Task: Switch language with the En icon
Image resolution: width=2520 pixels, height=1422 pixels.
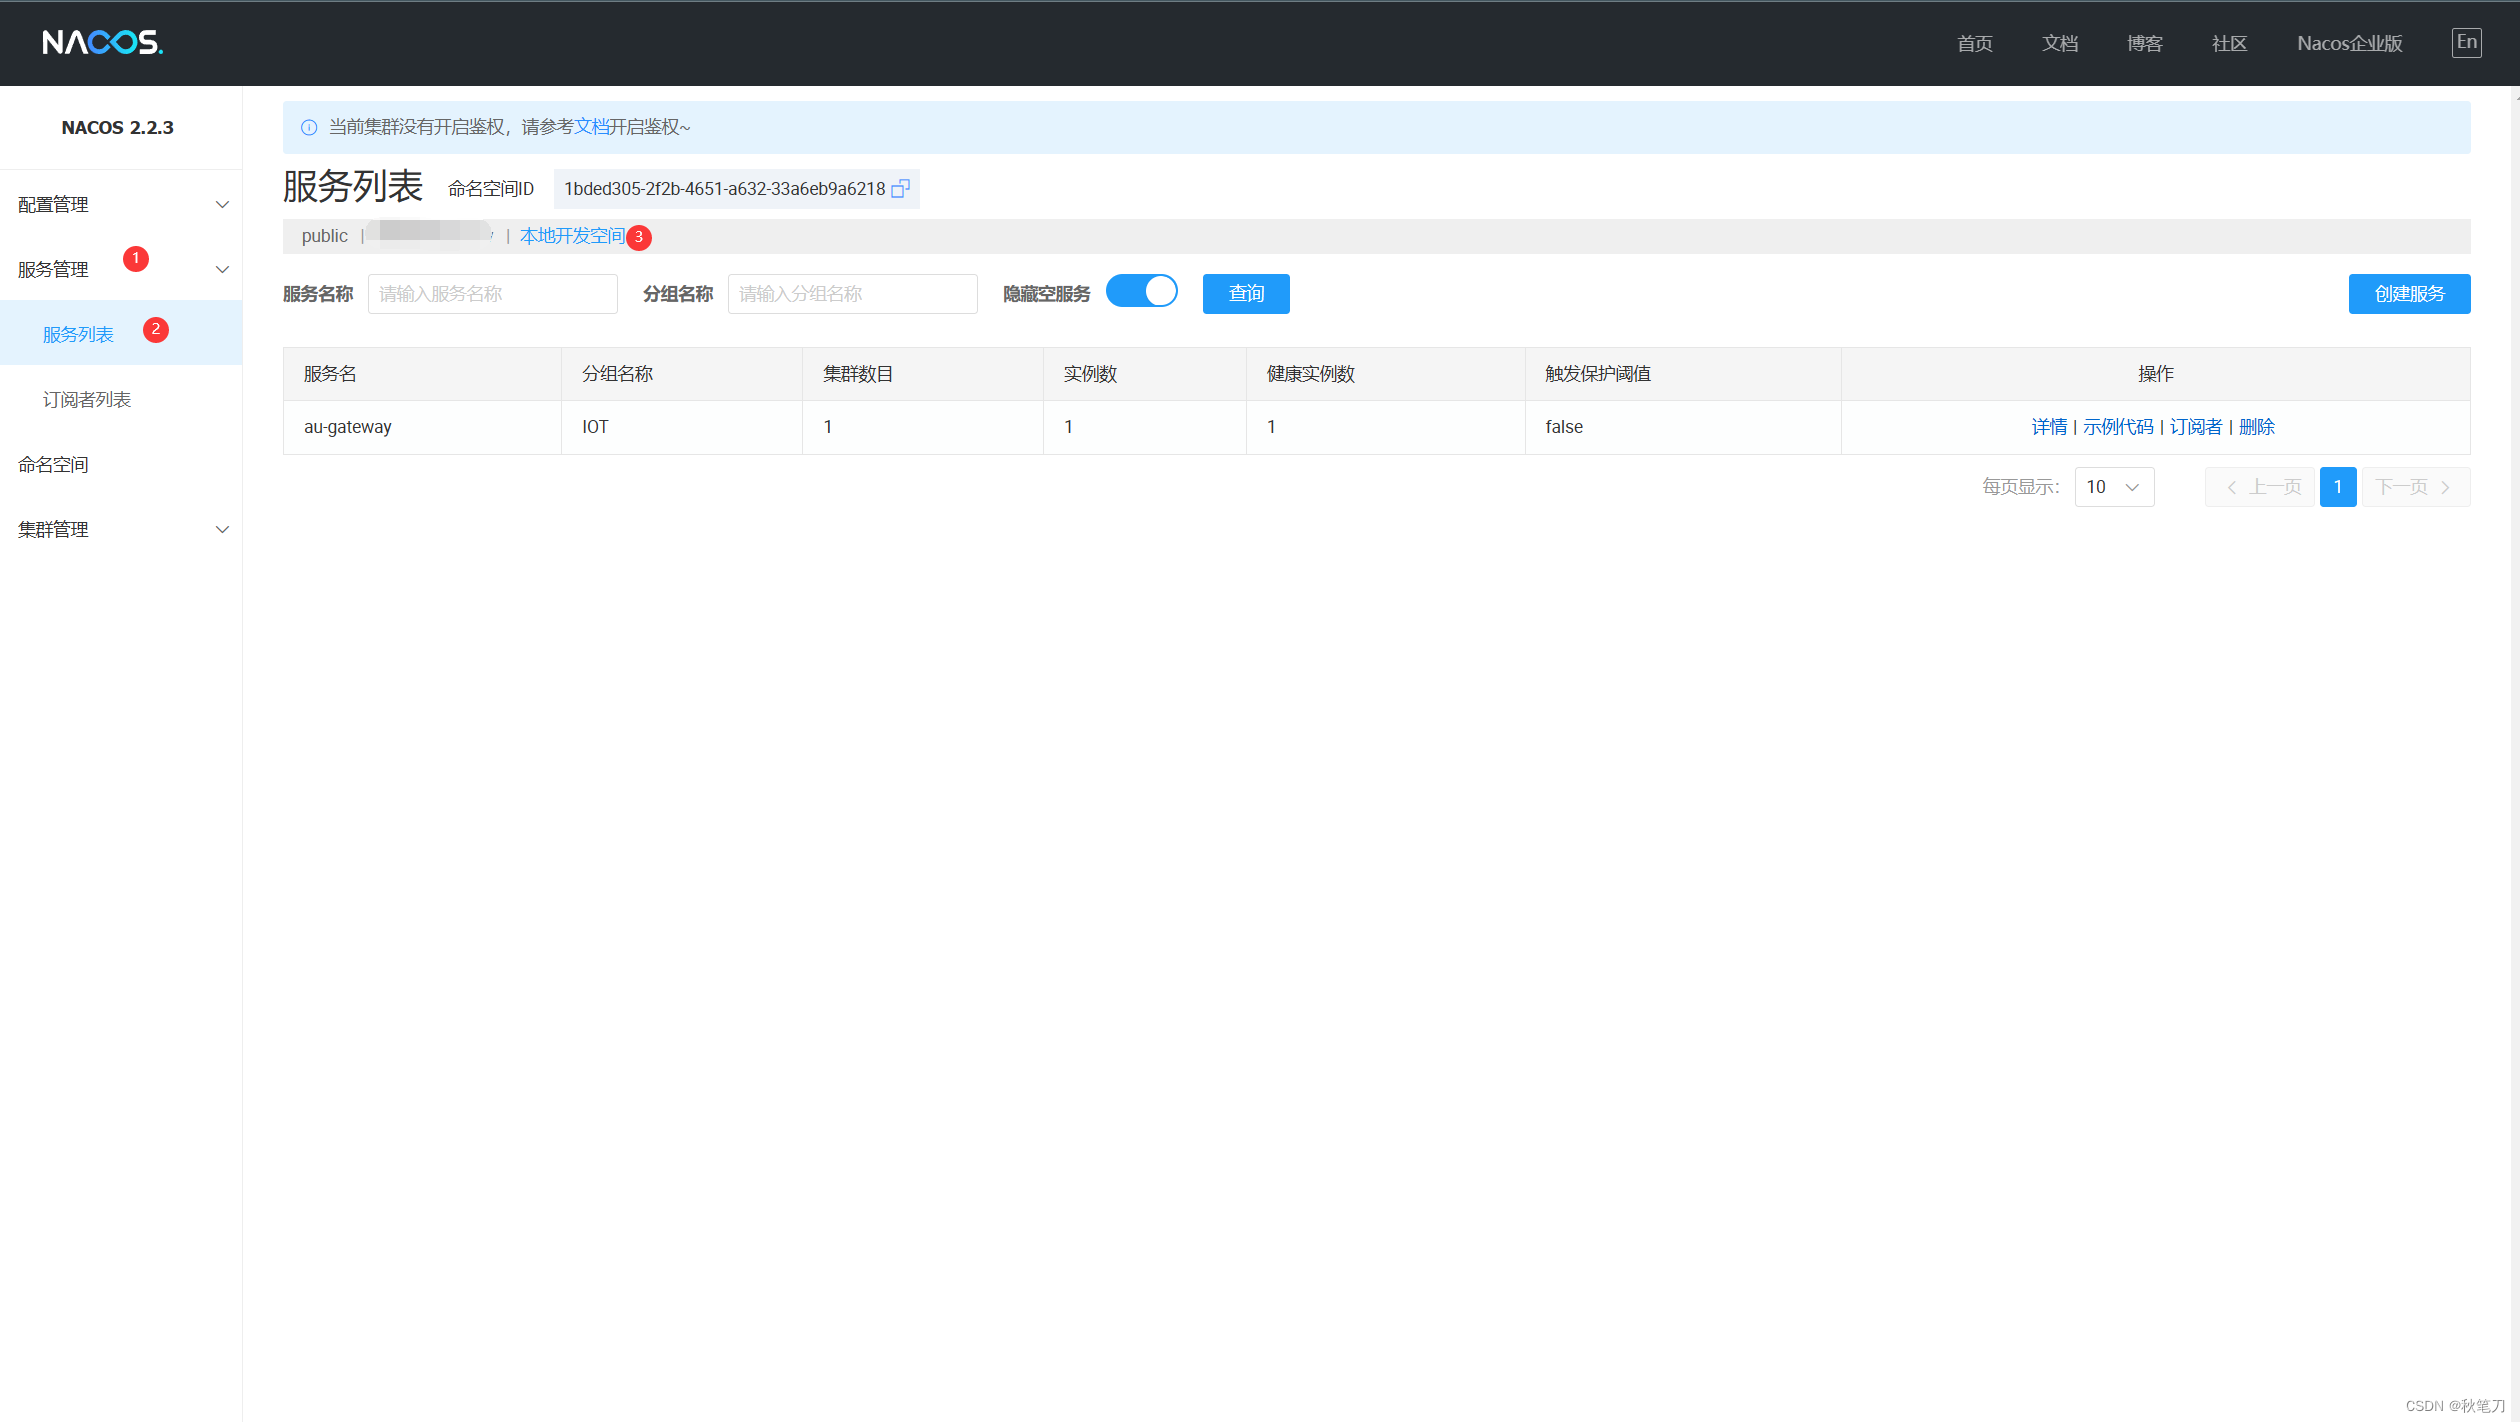Action: (2465, 42)
